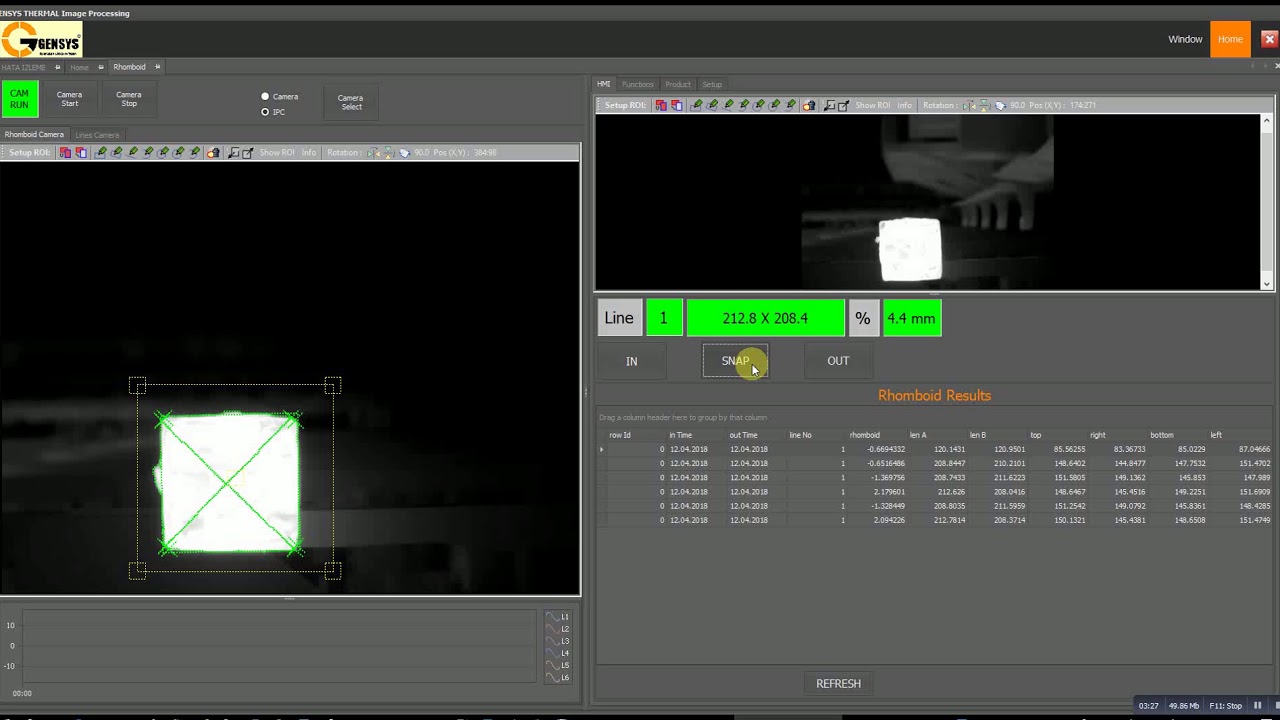Image resolution: width=1280 pixels, height=720 pixels.
Task: Click the Camera Stop button
Action: (x=129, y=99)
